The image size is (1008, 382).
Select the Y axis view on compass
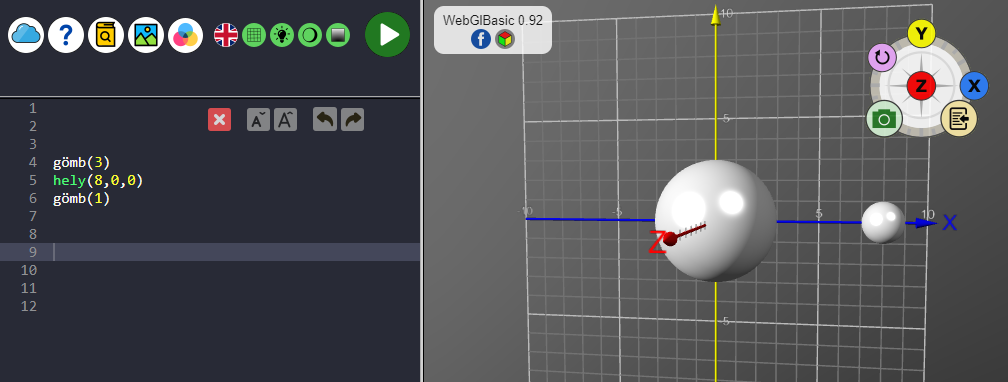pyautogui.click(x=921, y=34)
